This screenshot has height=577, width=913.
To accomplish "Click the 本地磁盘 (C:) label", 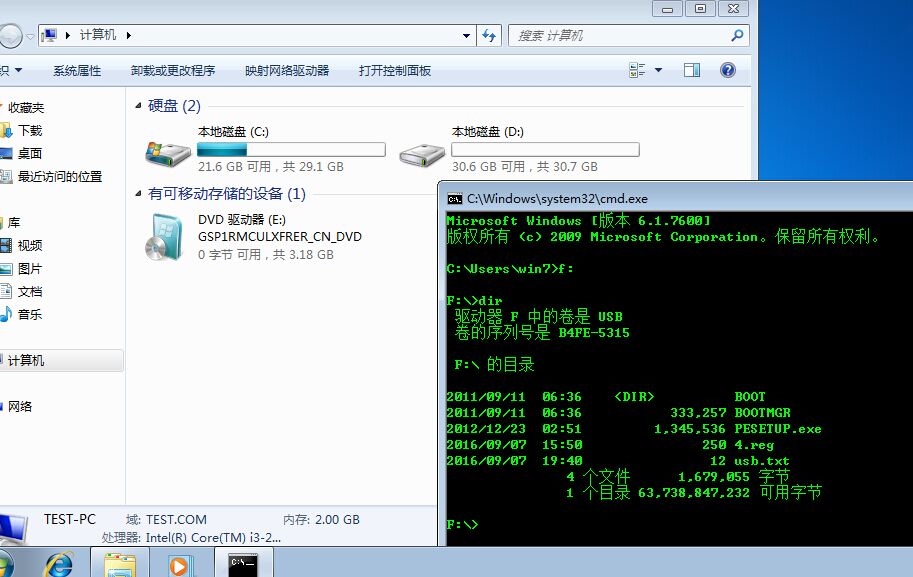I will [x=233, y=132].
